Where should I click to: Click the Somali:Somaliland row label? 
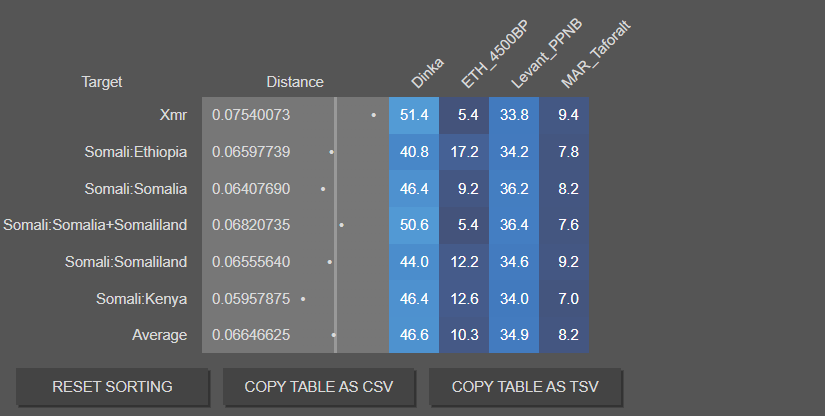pyautogui.click(x=126, y=262)
